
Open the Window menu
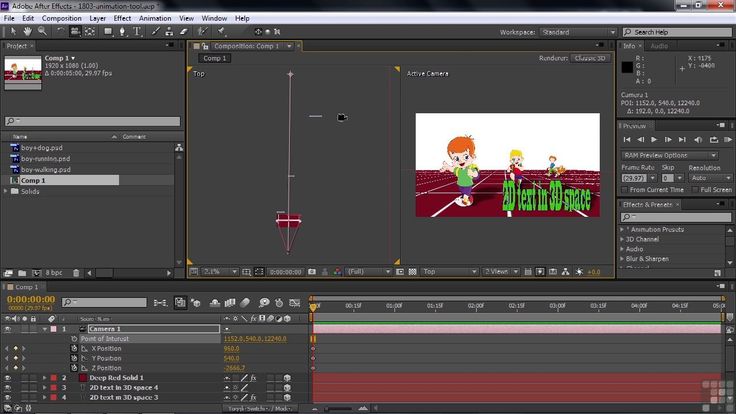[x=214, y=18]
